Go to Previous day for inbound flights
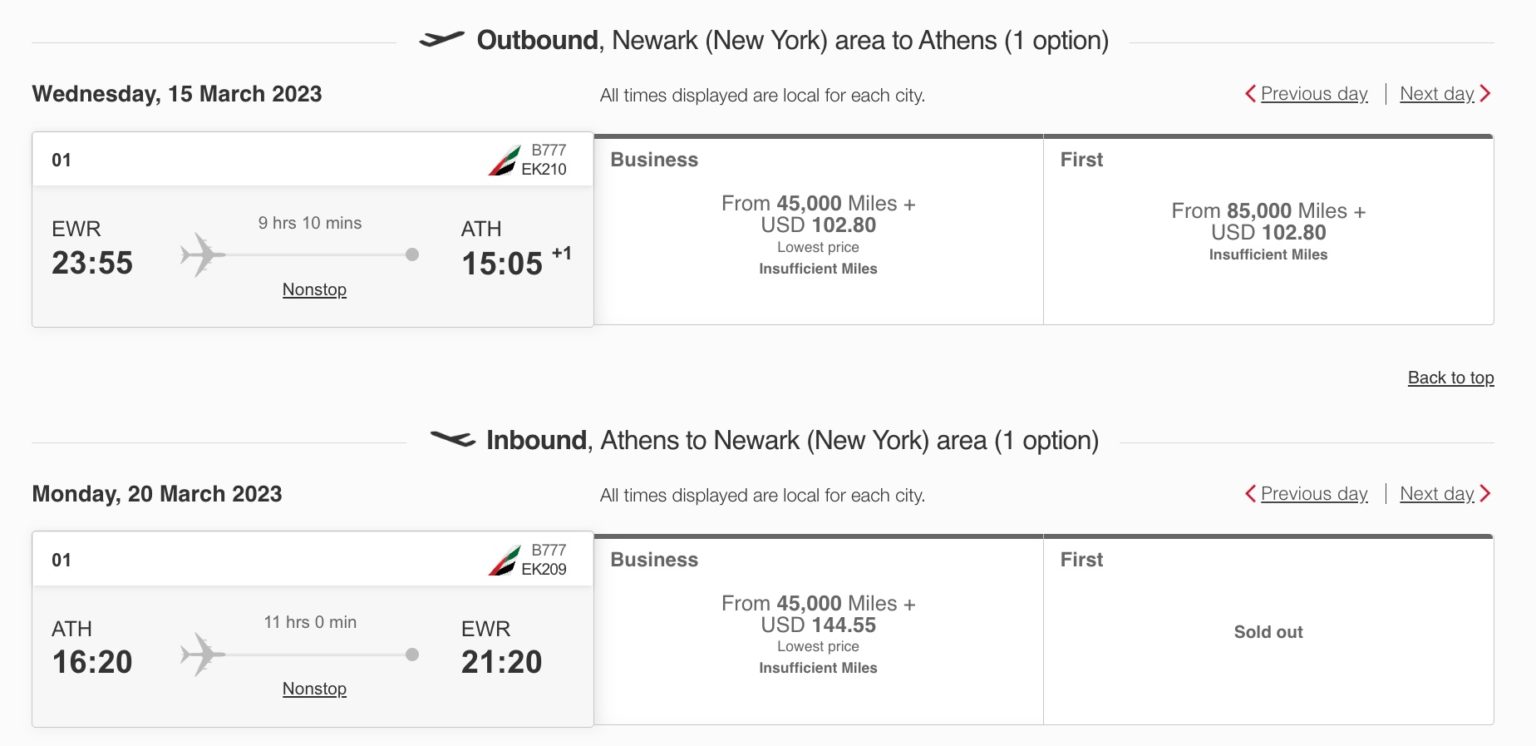 pos(1314,494)
